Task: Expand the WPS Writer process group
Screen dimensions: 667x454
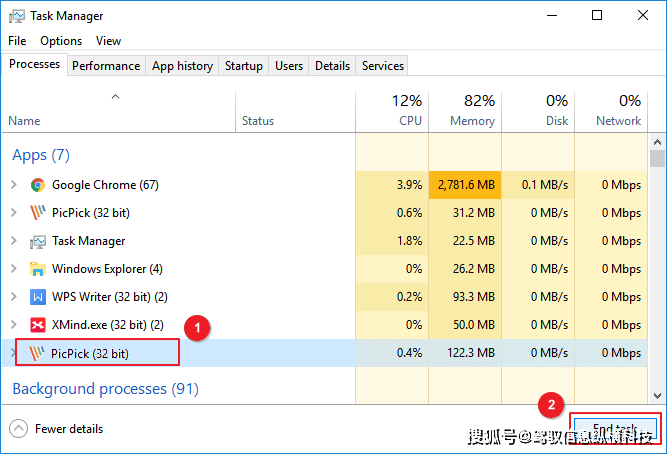Action: (x=13, y=297)
